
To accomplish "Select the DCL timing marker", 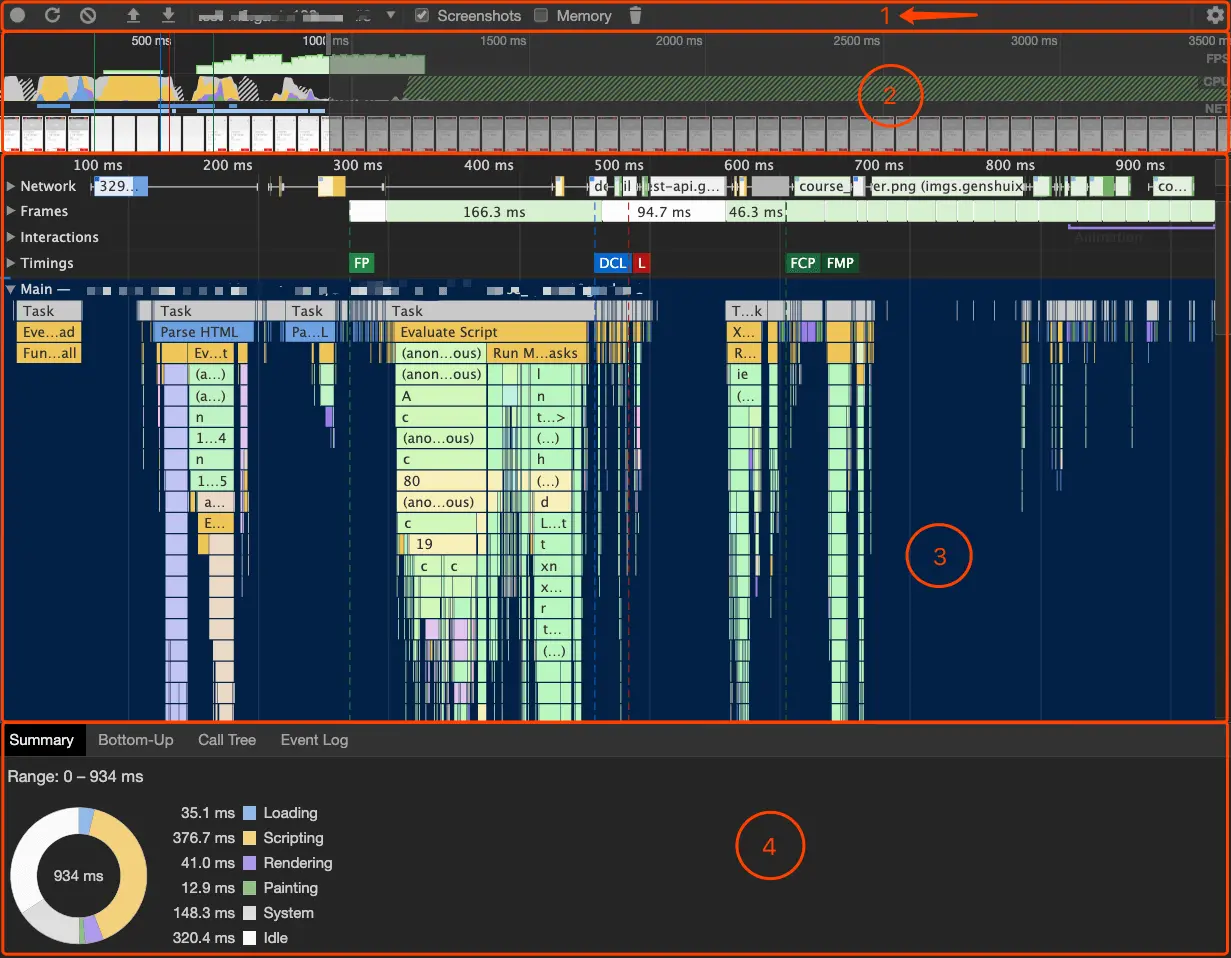I will pyautogui.click(x=611, y=263).
